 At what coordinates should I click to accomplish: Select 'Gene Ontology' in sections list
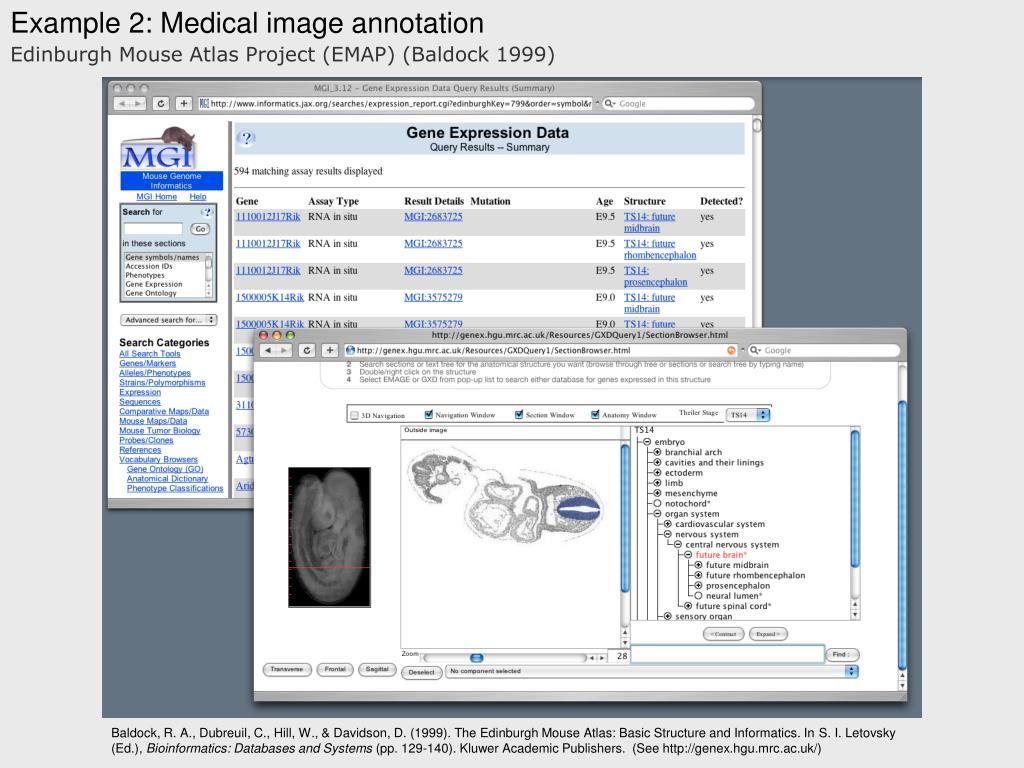coord(163,293)
